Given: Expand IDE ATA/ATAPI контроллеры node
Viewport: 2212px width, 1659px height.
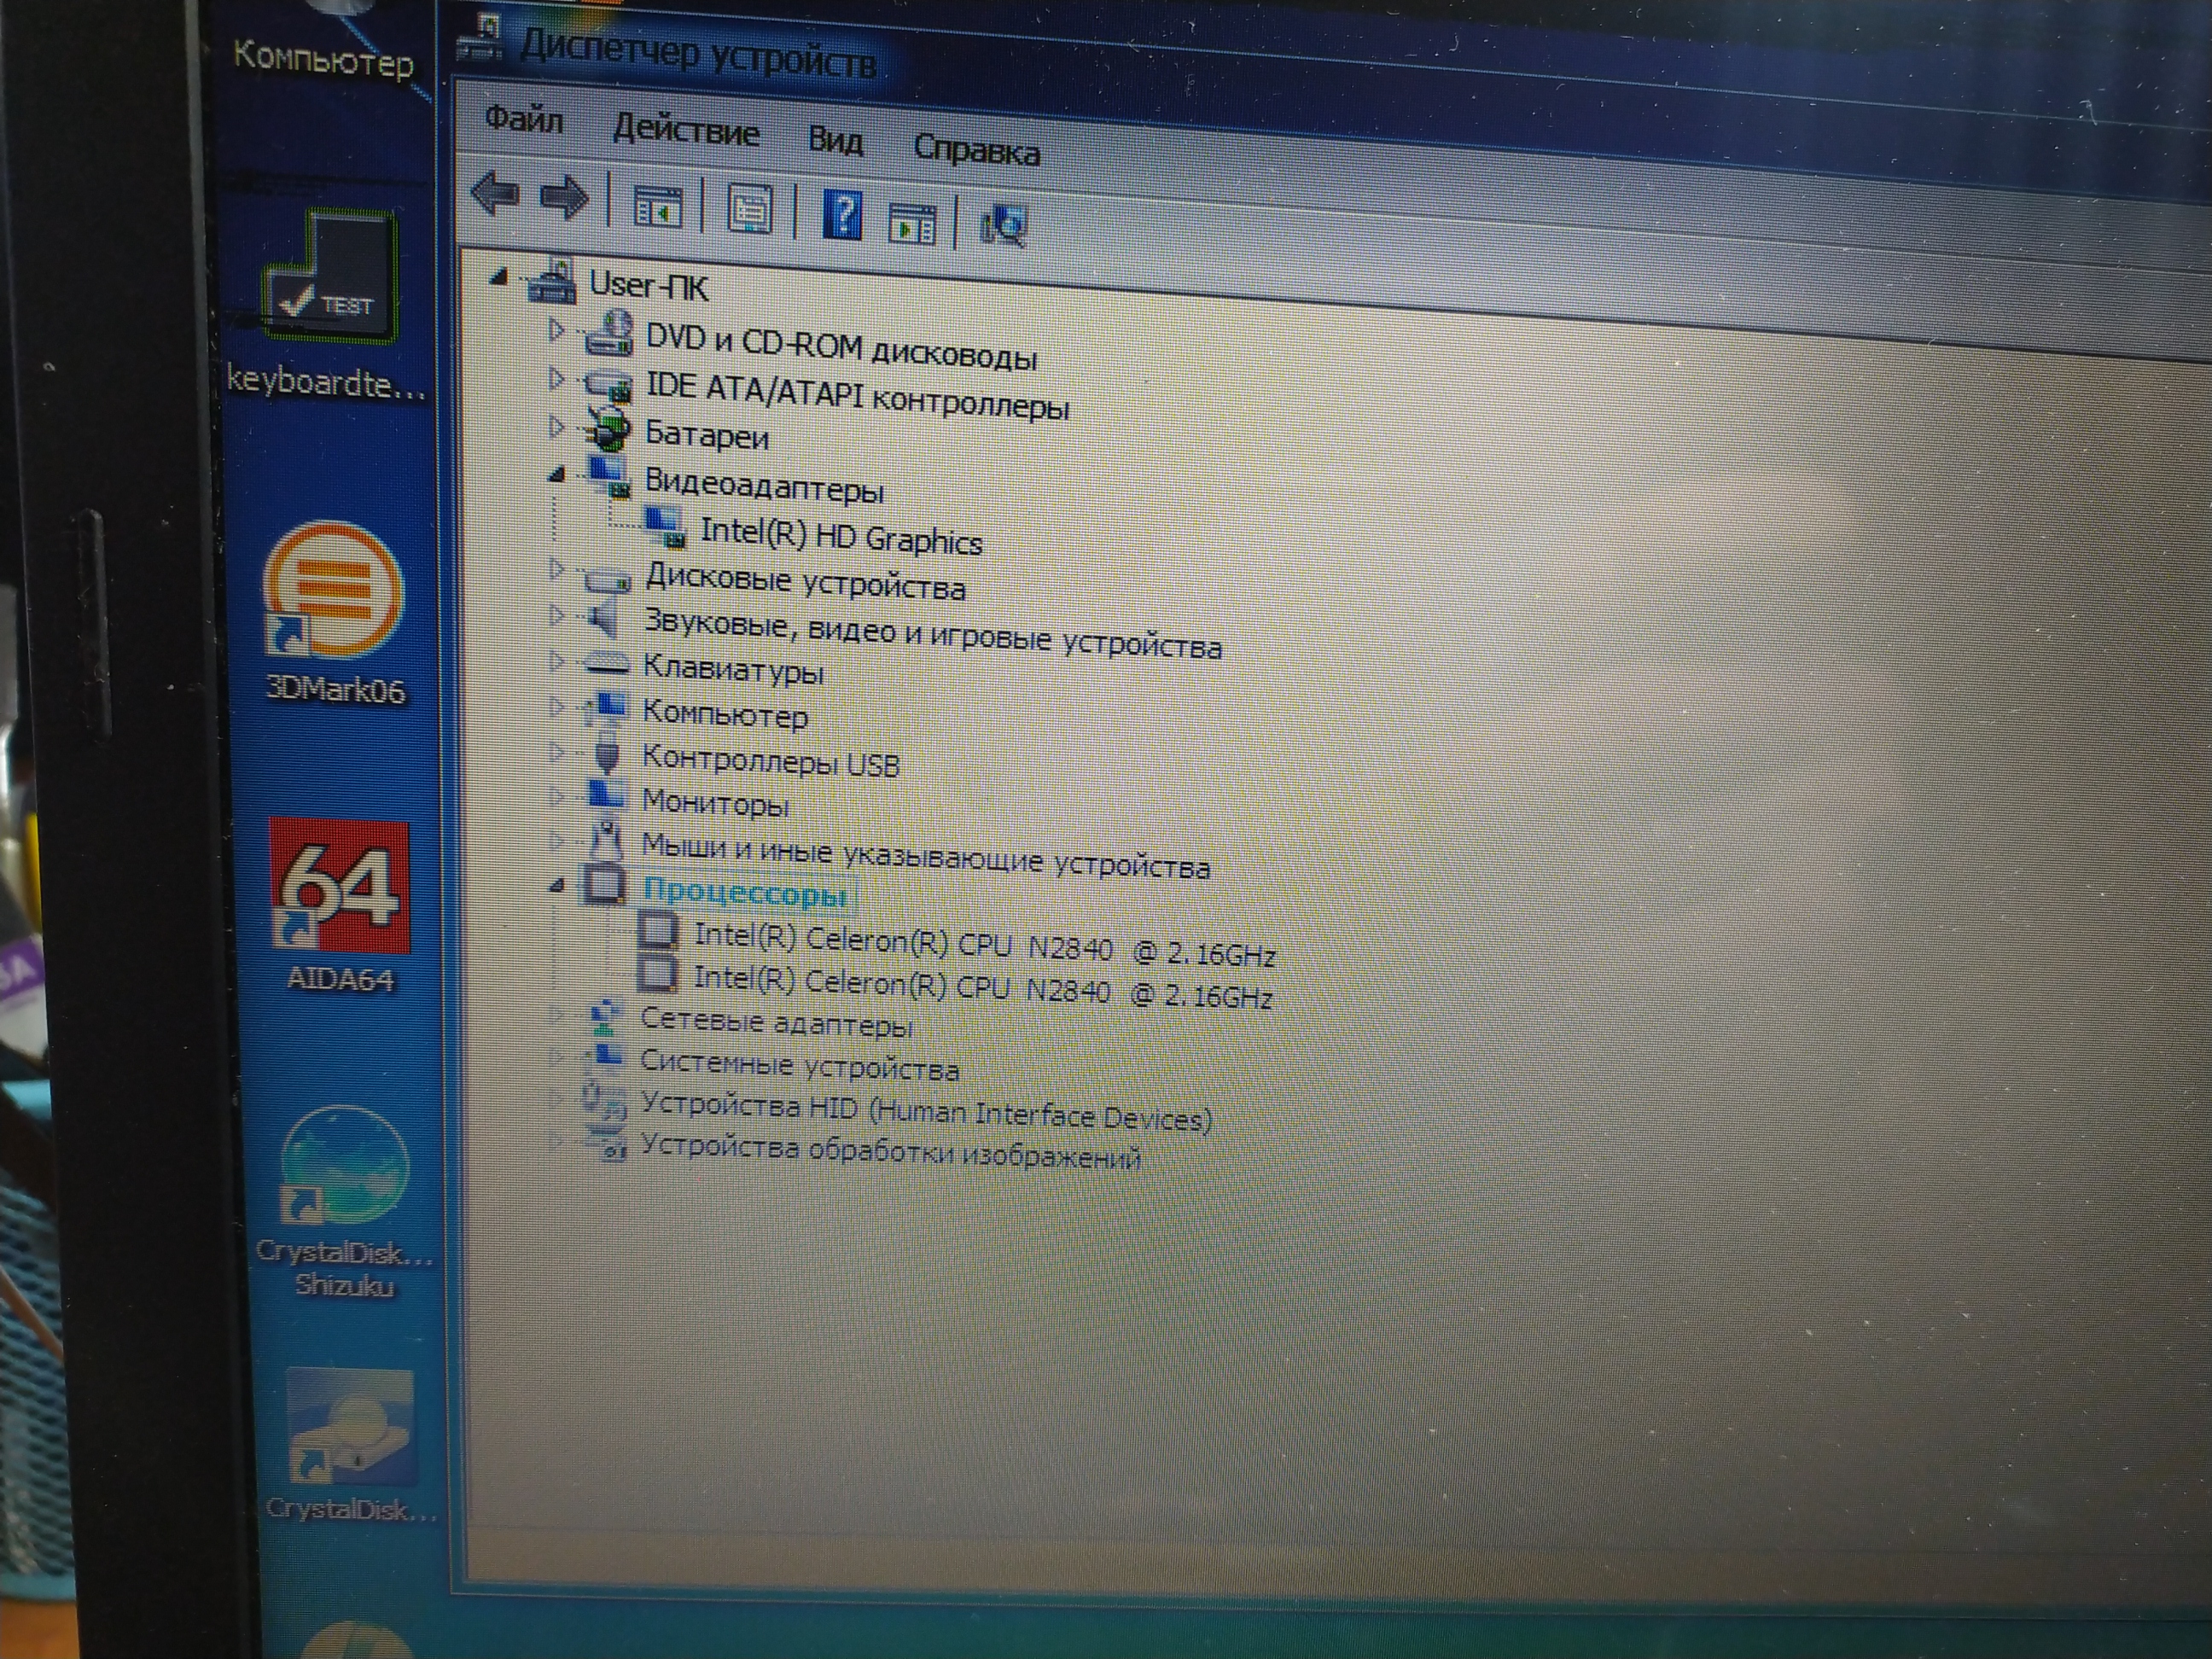Looking at the screenshot, I should click(556, 378).
